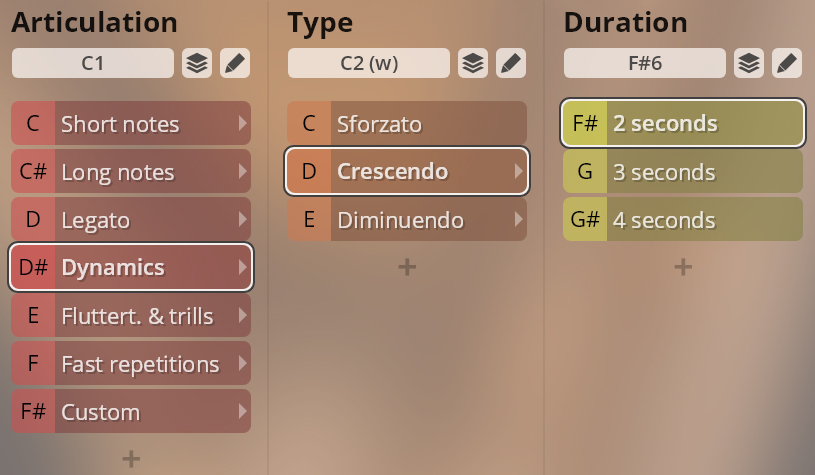Expand the Short notes arrow
Image resolution: width=815 pixels, height=475 pixels.
click(242, 123)
